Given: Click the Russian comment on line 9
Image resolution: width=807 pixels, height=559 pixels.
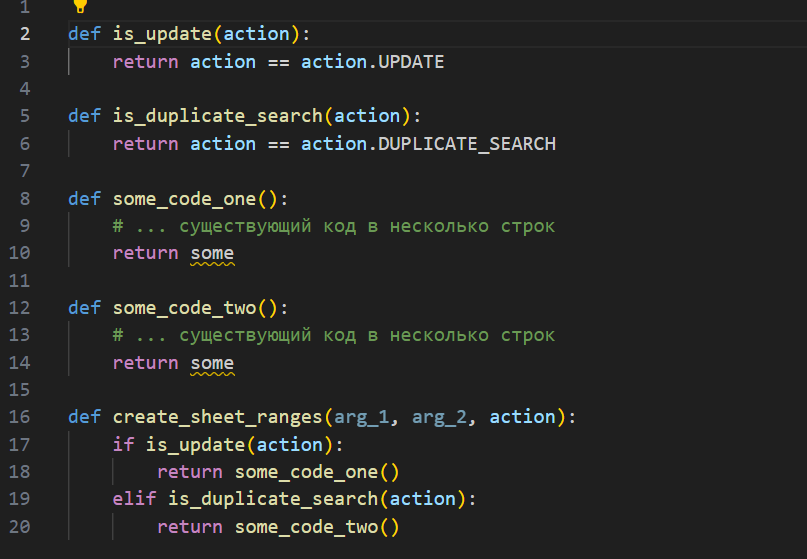Looking at the screenshot, I should click(x=334, y=226).
